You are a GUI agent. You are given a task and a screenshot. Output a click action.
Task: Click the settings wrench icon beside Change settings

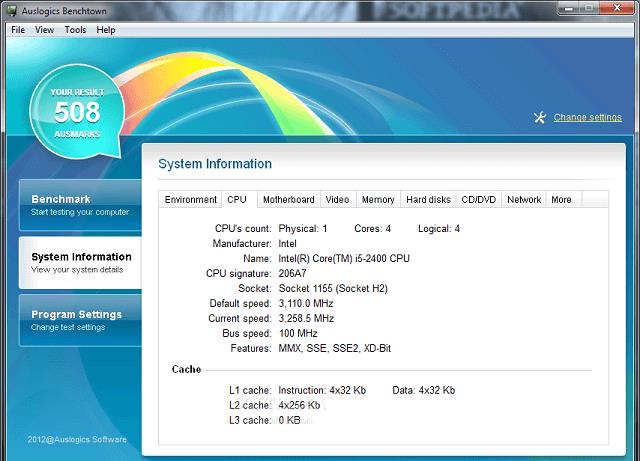pos(540,117)
